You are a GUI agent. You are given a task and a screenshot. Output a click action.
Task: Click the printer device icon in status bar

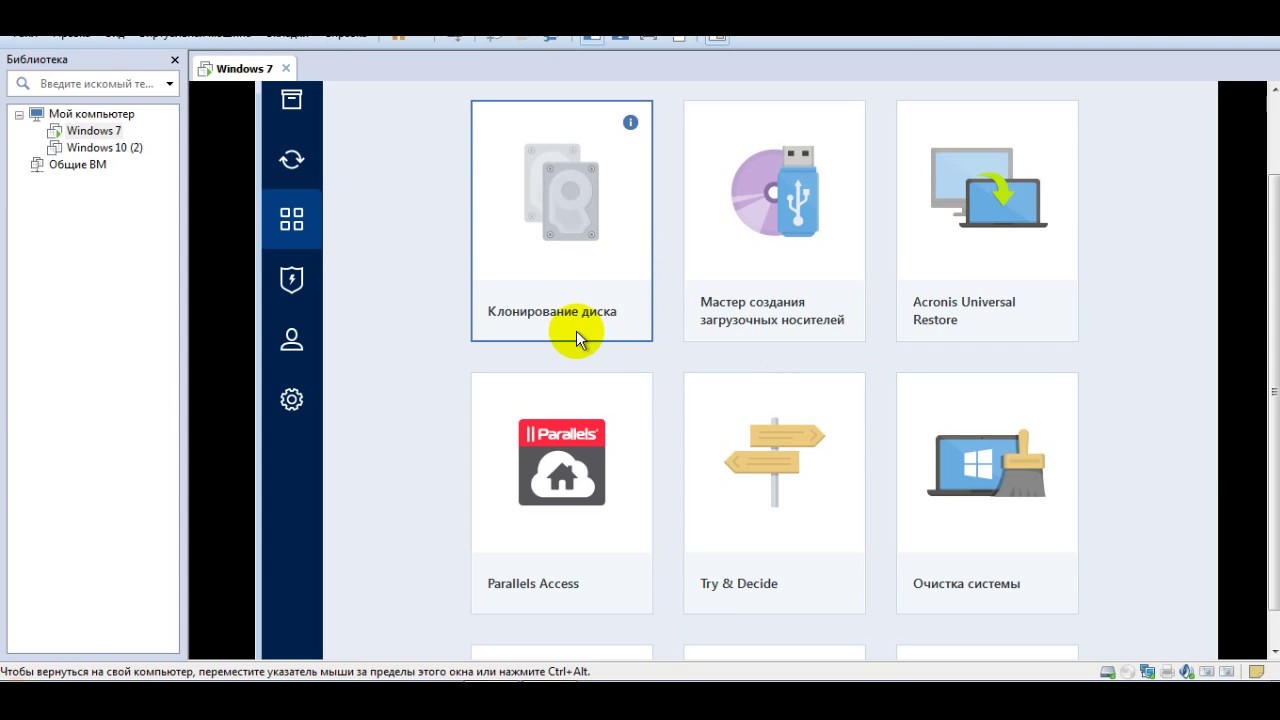click(1167, 672)
